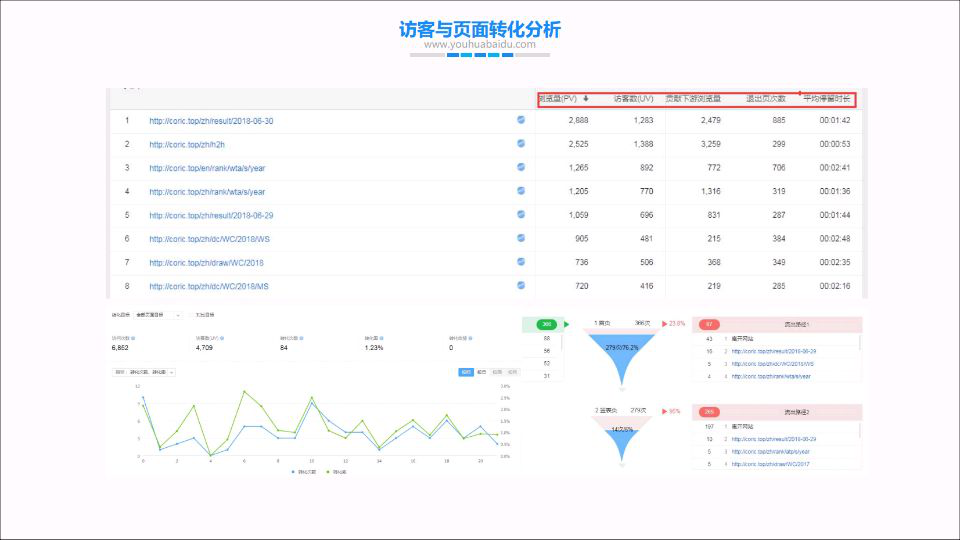The width and height of the screenshot is (960, 540).
Task: Open link coric.top/zh/result/2018-06-30
Action: coord(211,121)
